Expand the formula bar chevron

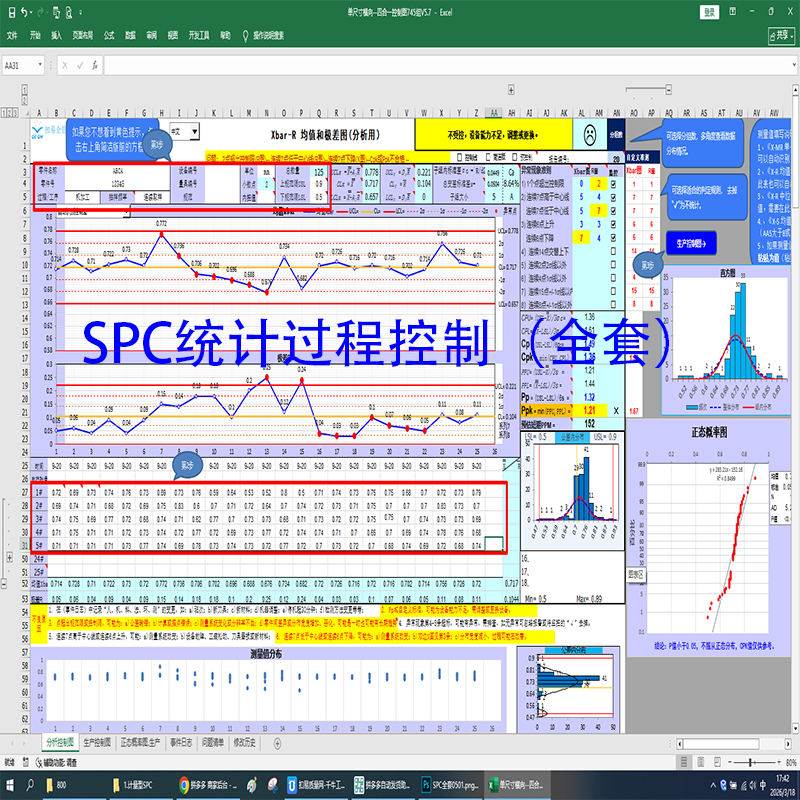[x=794, y=65]
